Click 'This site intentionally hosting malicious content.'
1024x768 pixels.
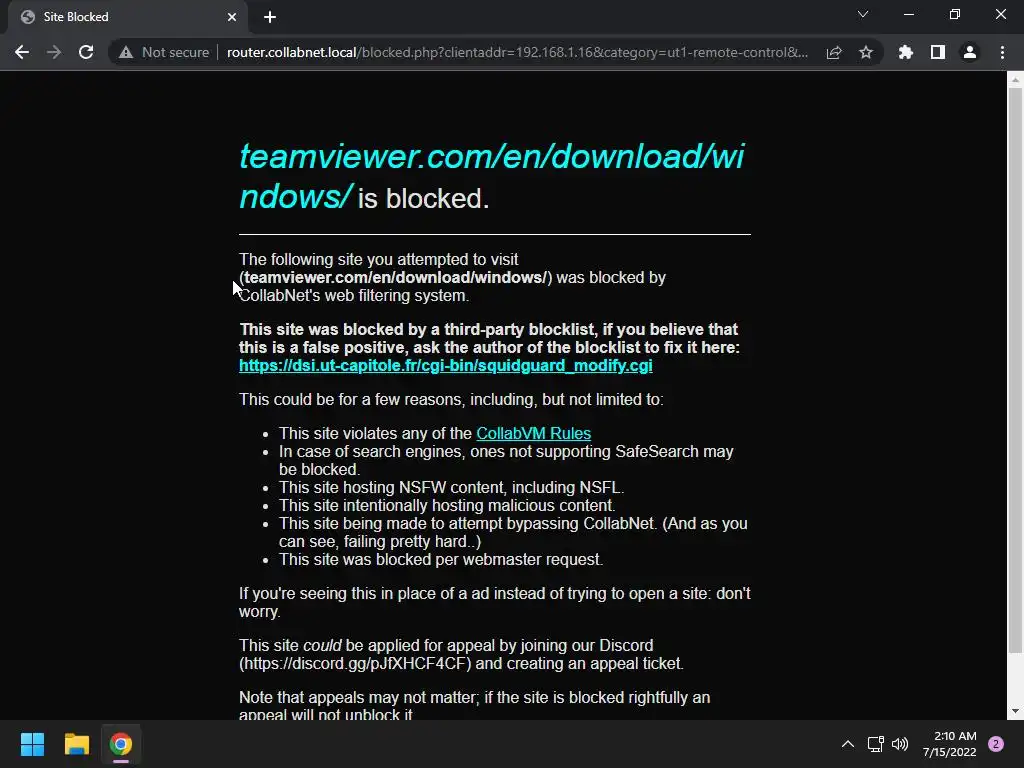coord(447,505)
